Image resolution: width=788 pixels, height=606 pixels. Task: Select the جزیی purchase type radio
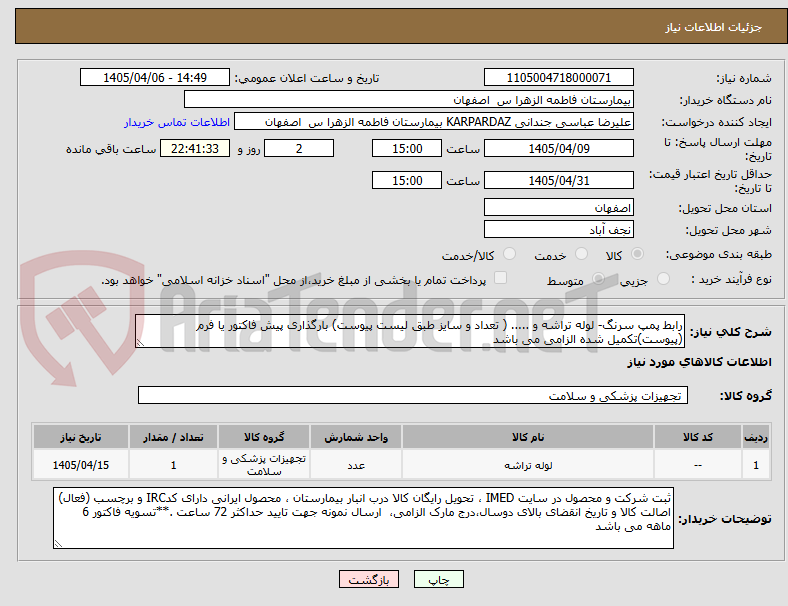pos(663,279)
